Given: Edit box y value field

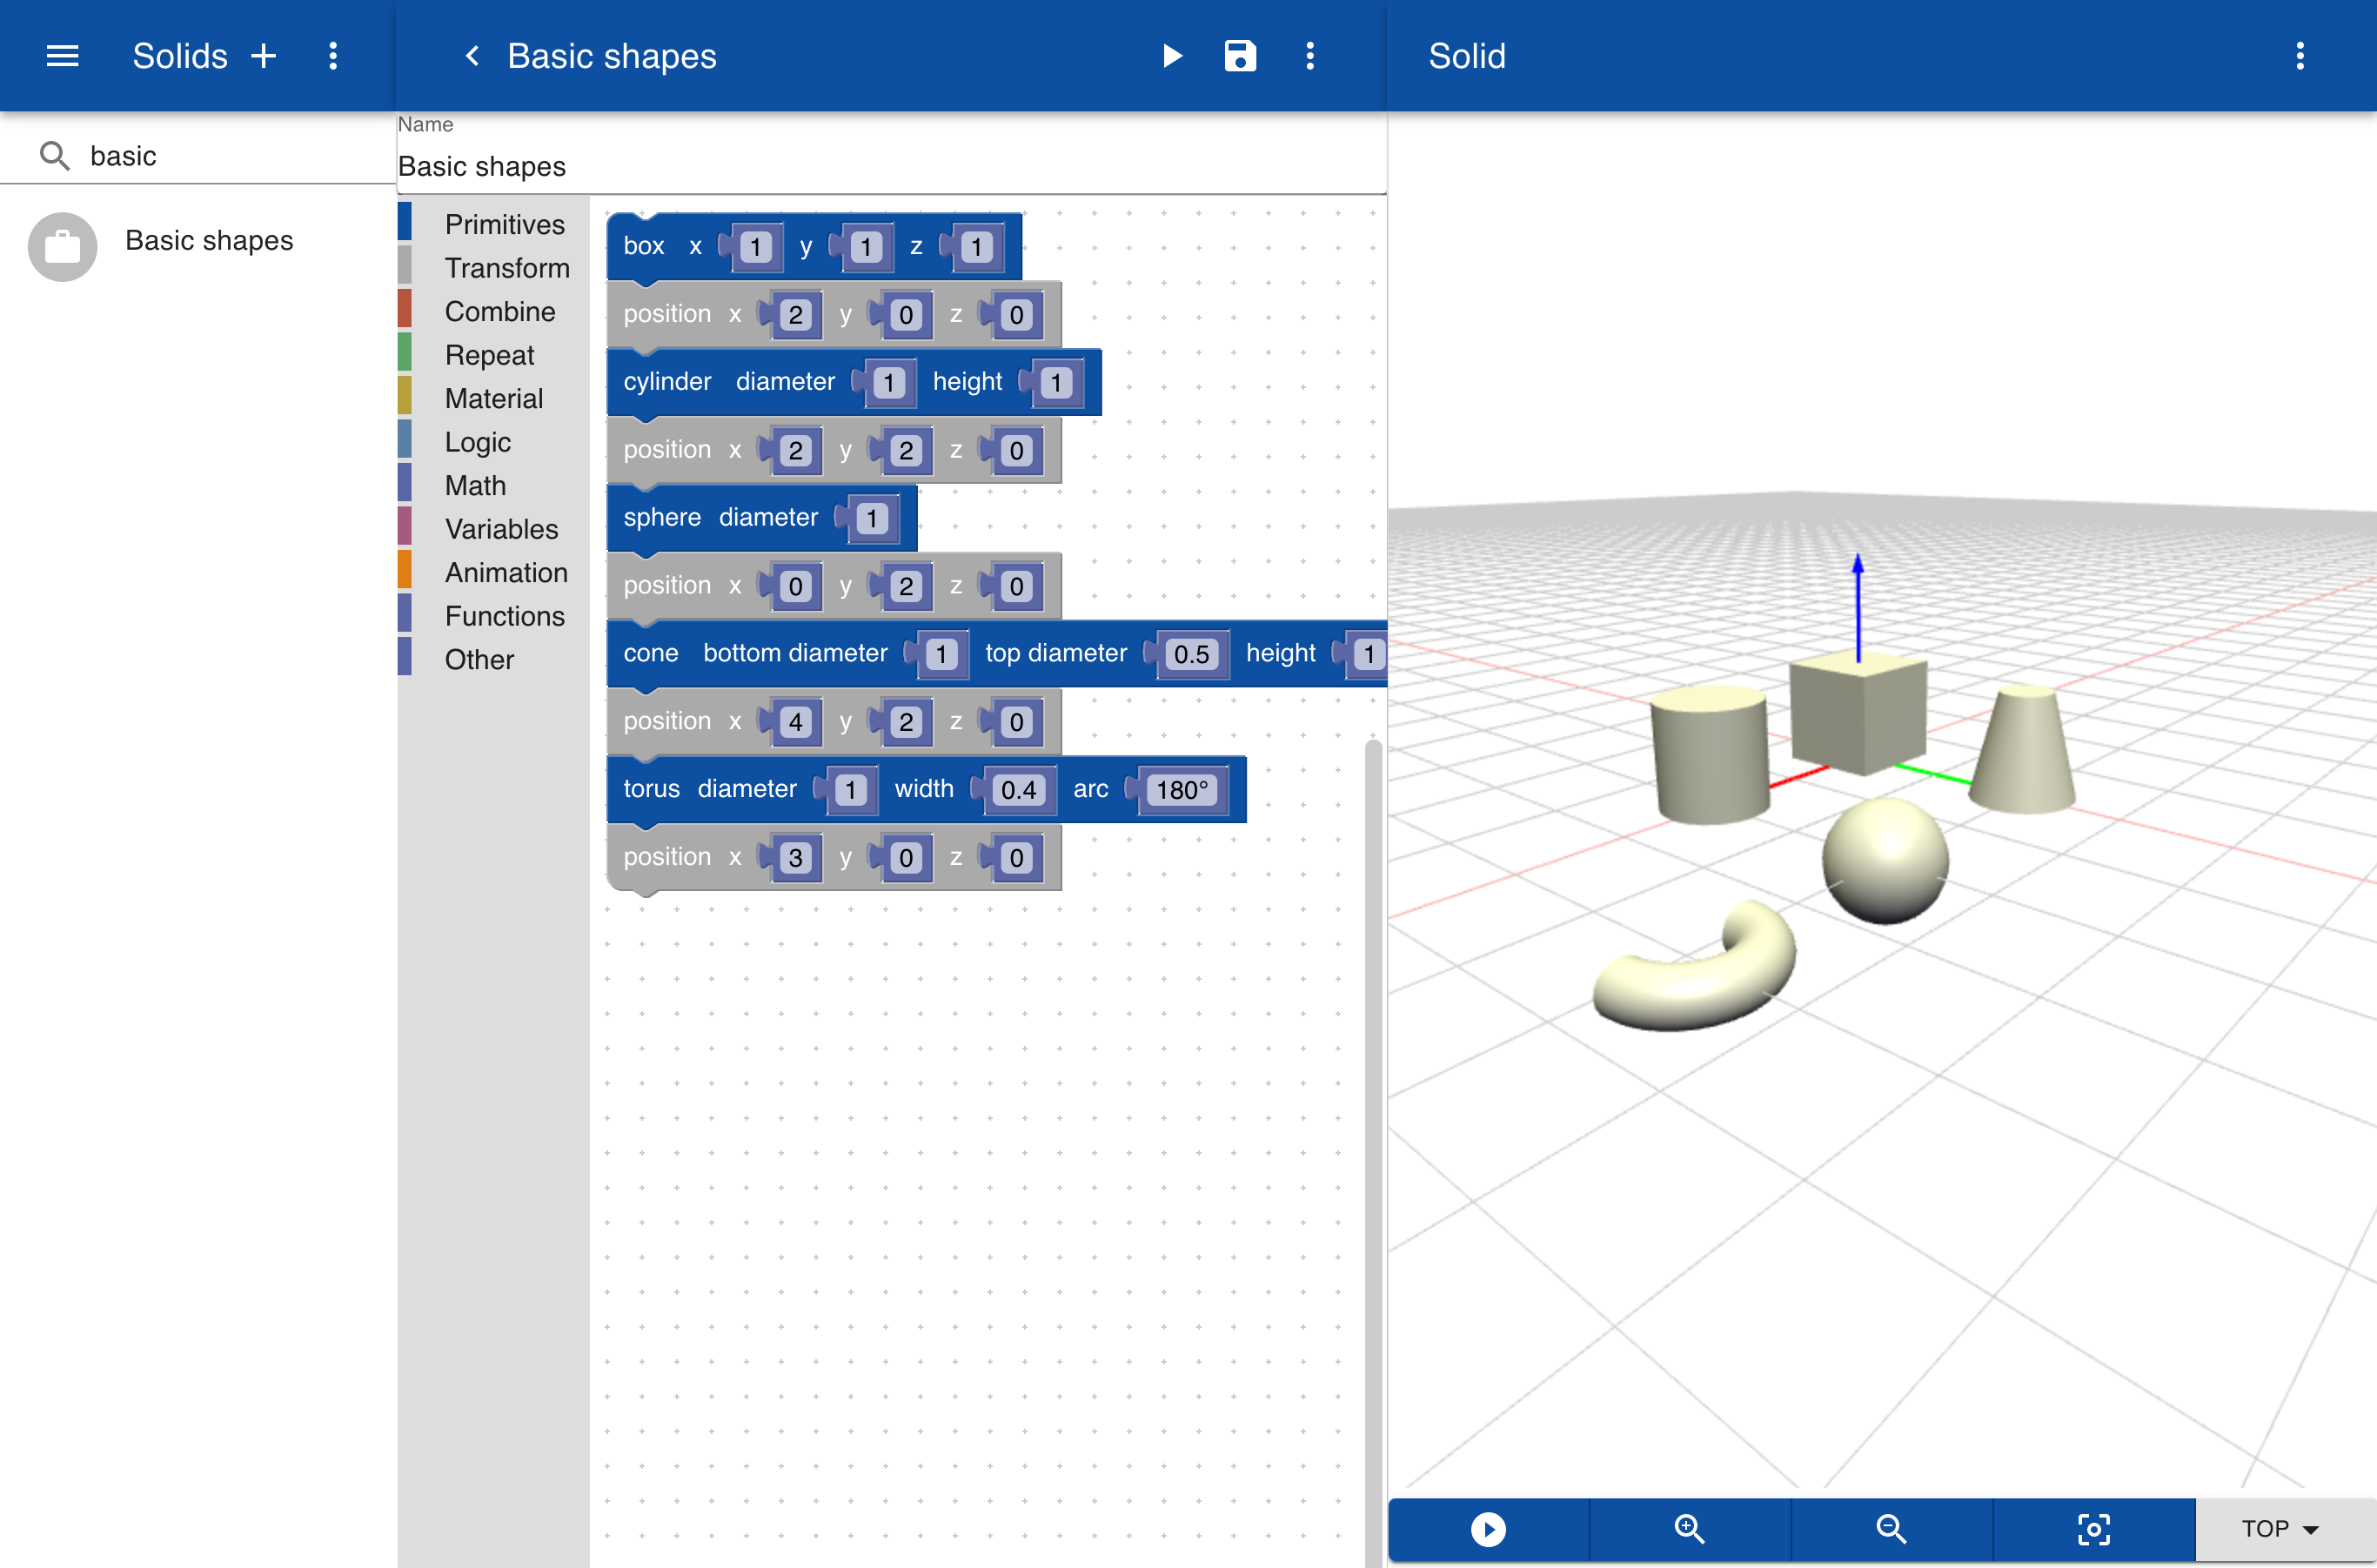Looking at the screenshot, I should (866, 247).
